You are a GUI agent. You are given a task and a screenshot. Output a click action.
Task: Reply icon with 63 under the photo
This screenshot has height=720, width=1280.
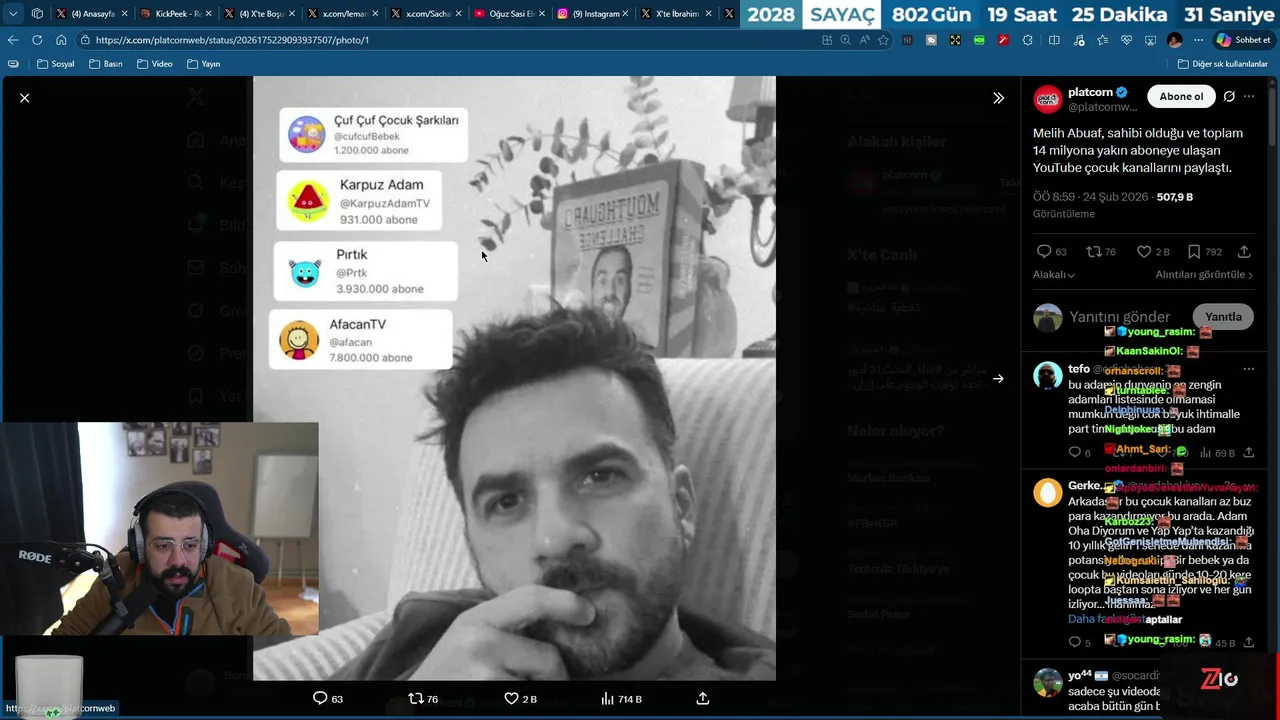pyautogui.click(x=320, y=698)
